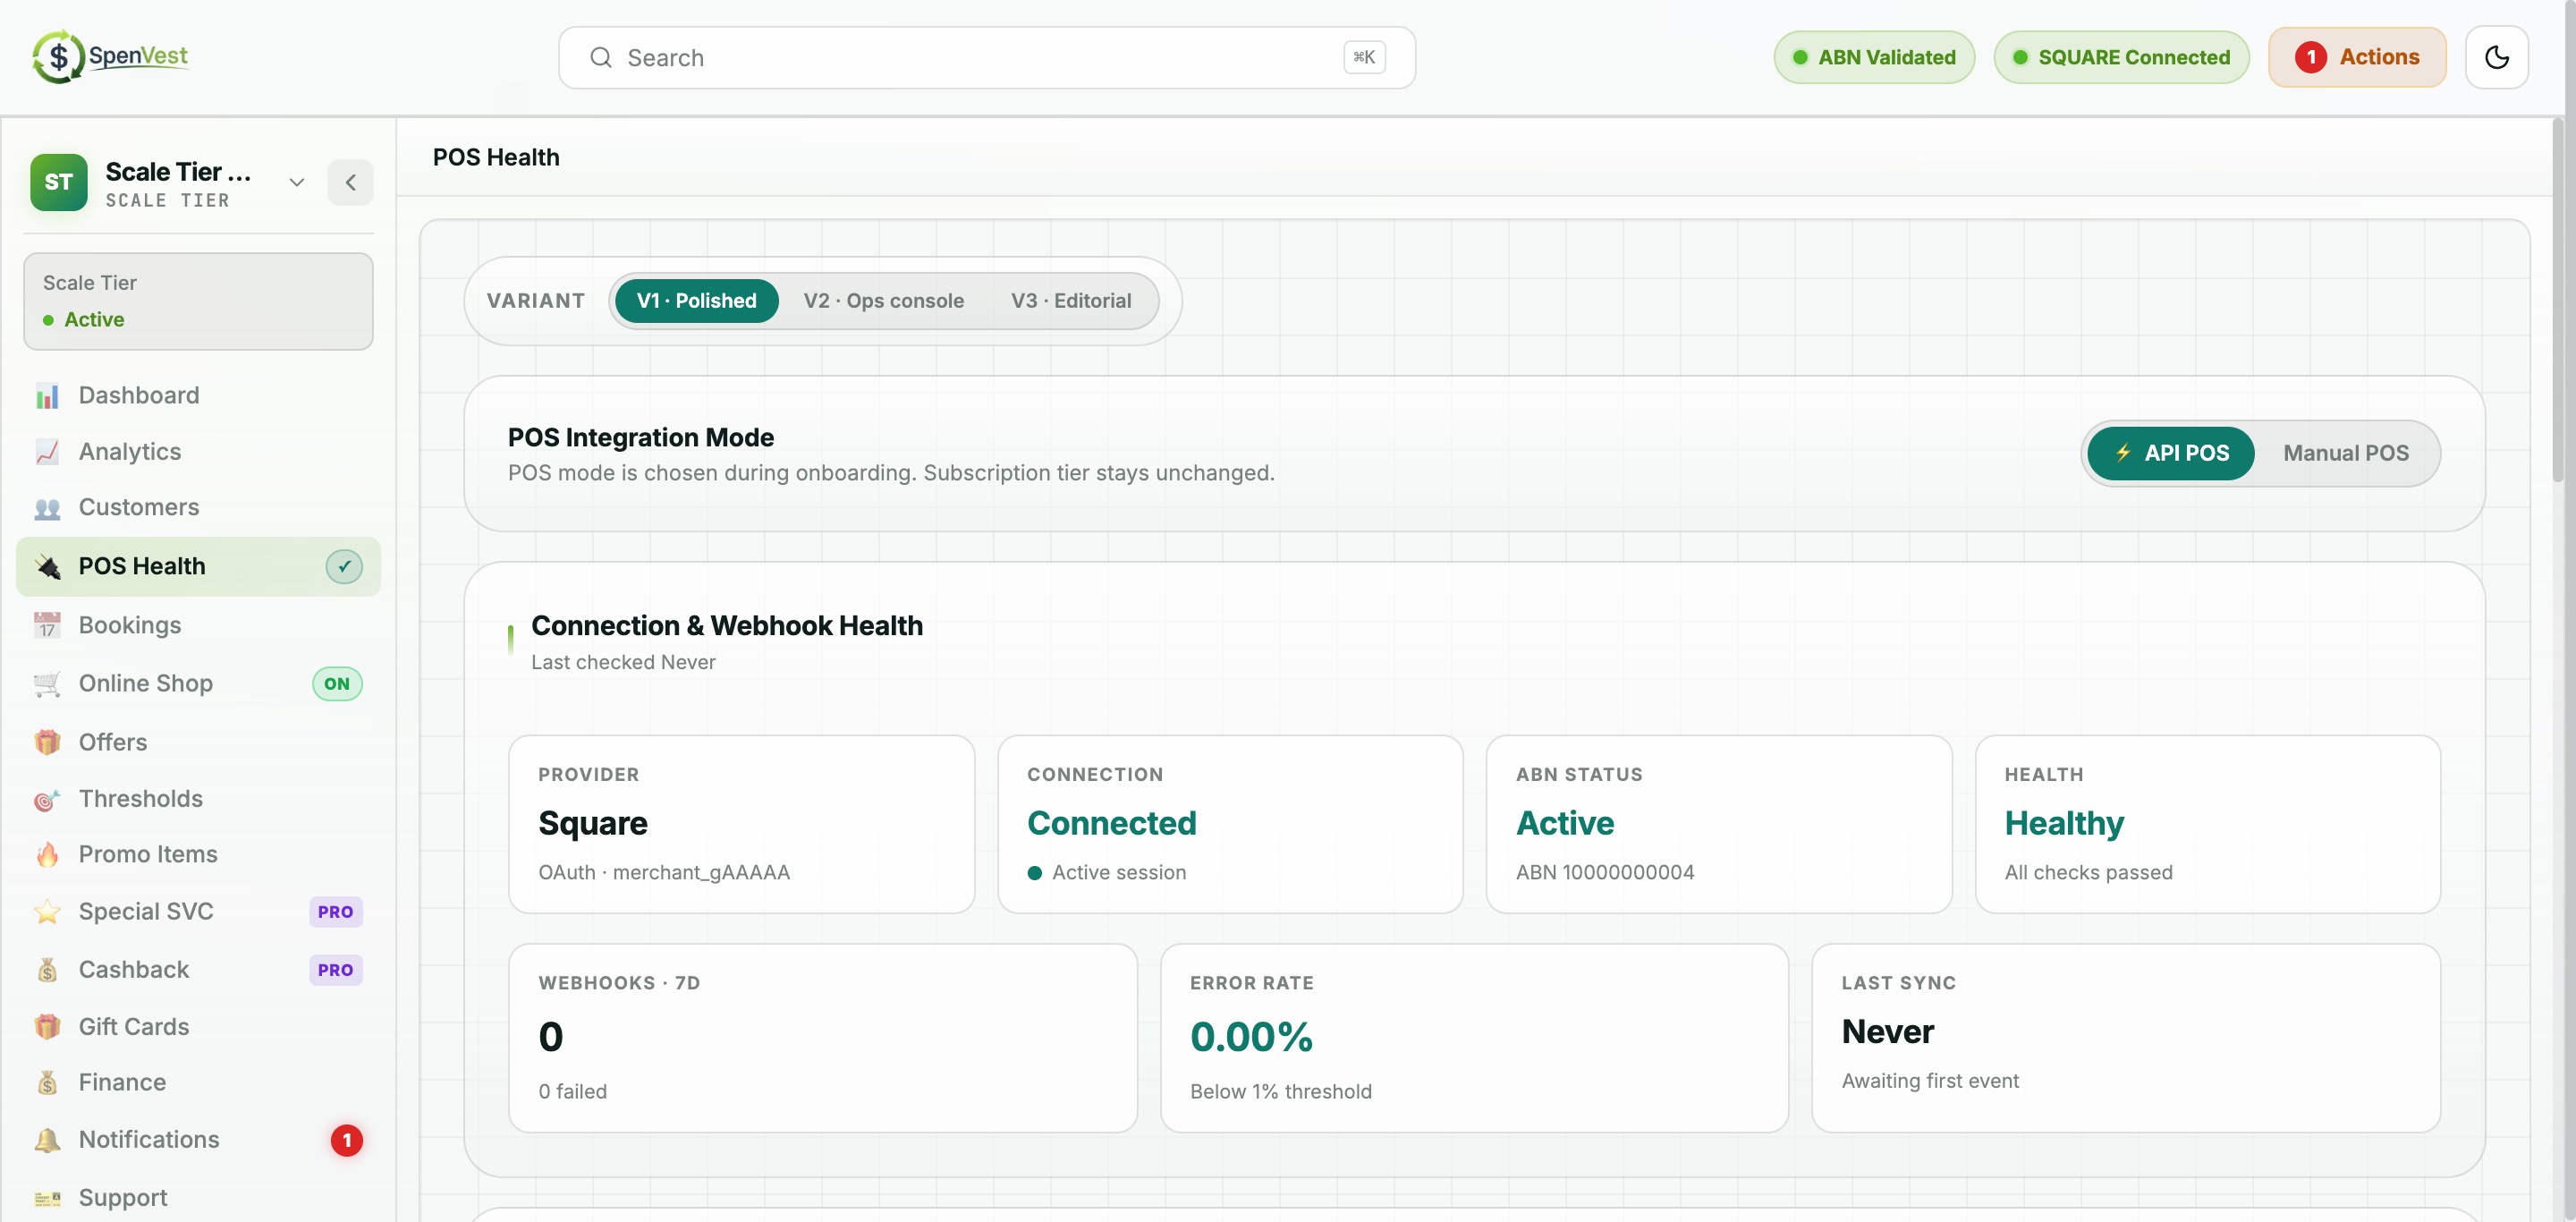This screenshot has height=1222, width=2576.
Task: Open Thresholds target icon
Action: (47, 799)
